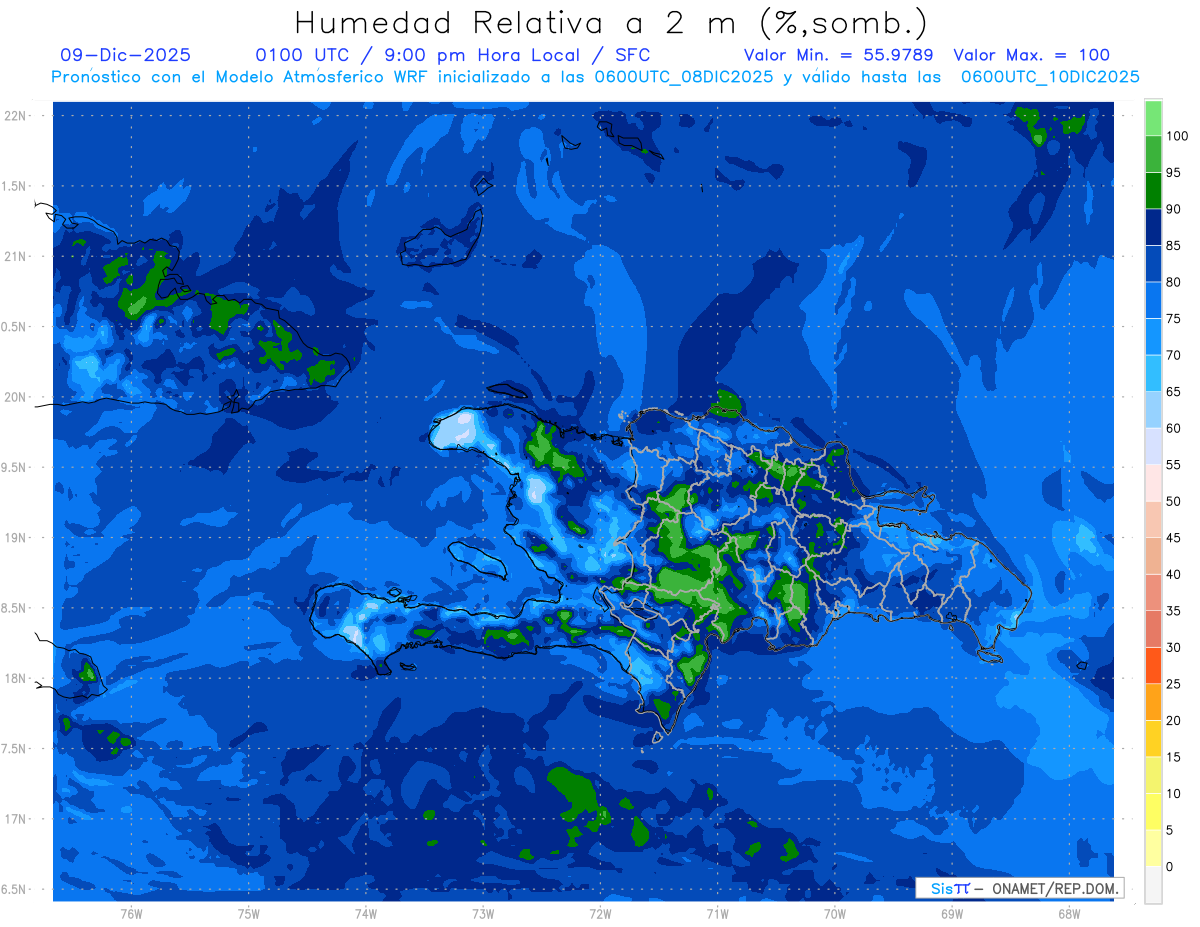Pick the light green swatch above 100
Screen dimensions: 1200x927
(x=1153, y=117)
